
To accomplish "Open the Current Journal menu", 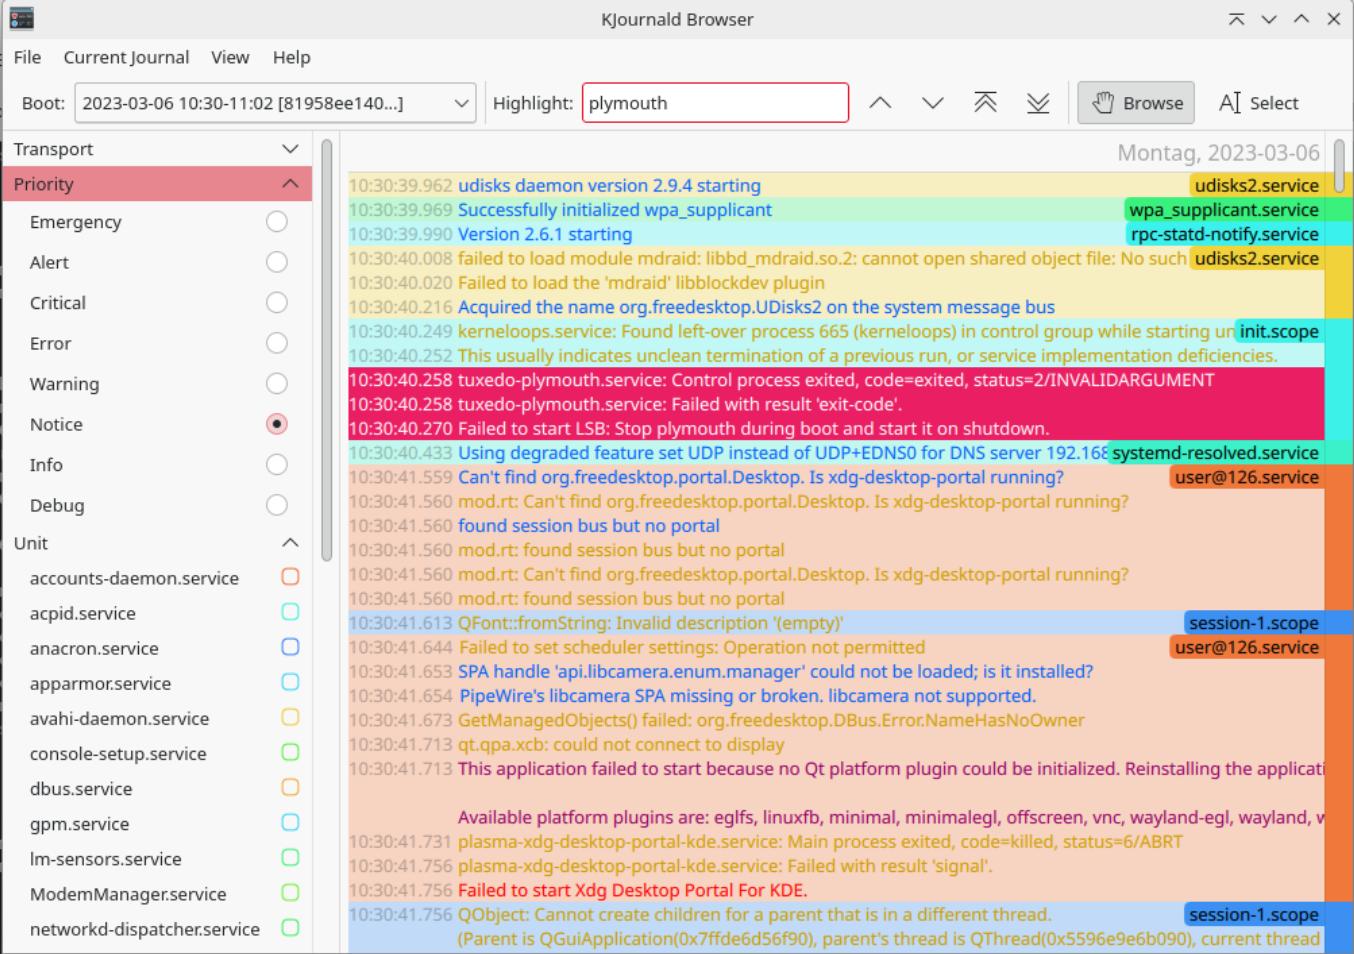I will (x=126, y=57).
